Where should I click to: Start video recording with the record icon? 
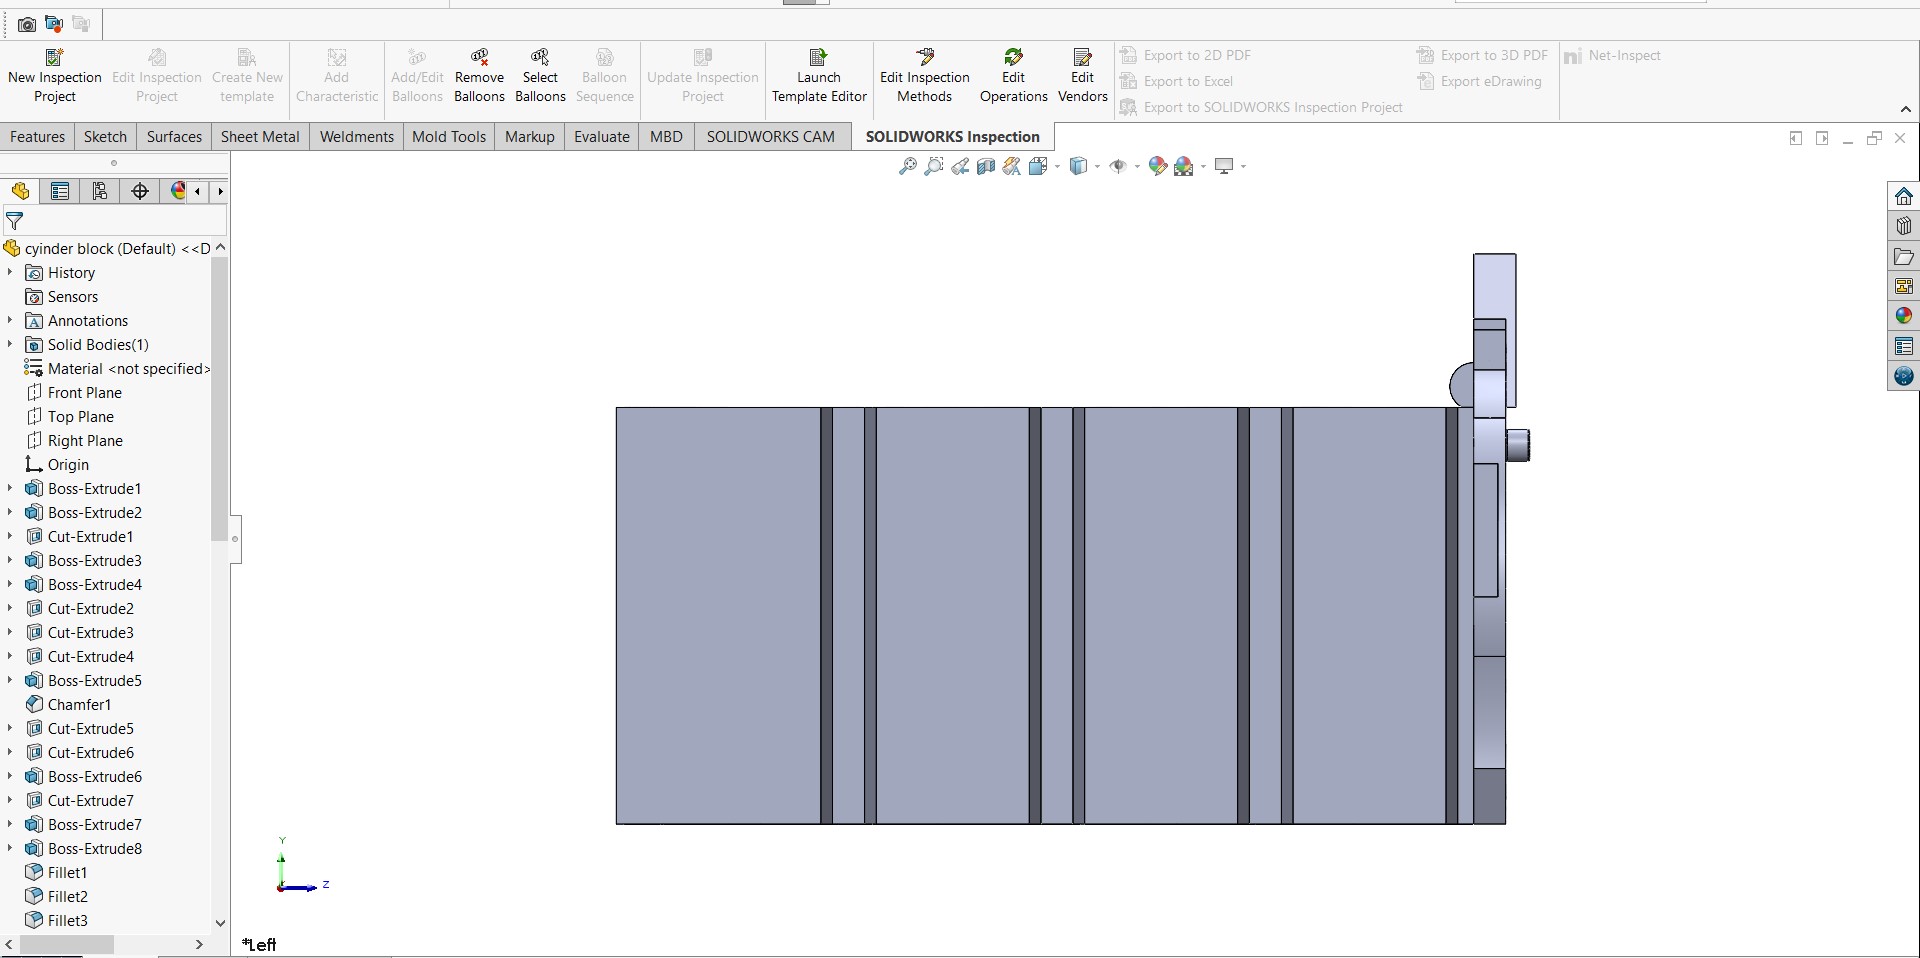pos(54,23)
